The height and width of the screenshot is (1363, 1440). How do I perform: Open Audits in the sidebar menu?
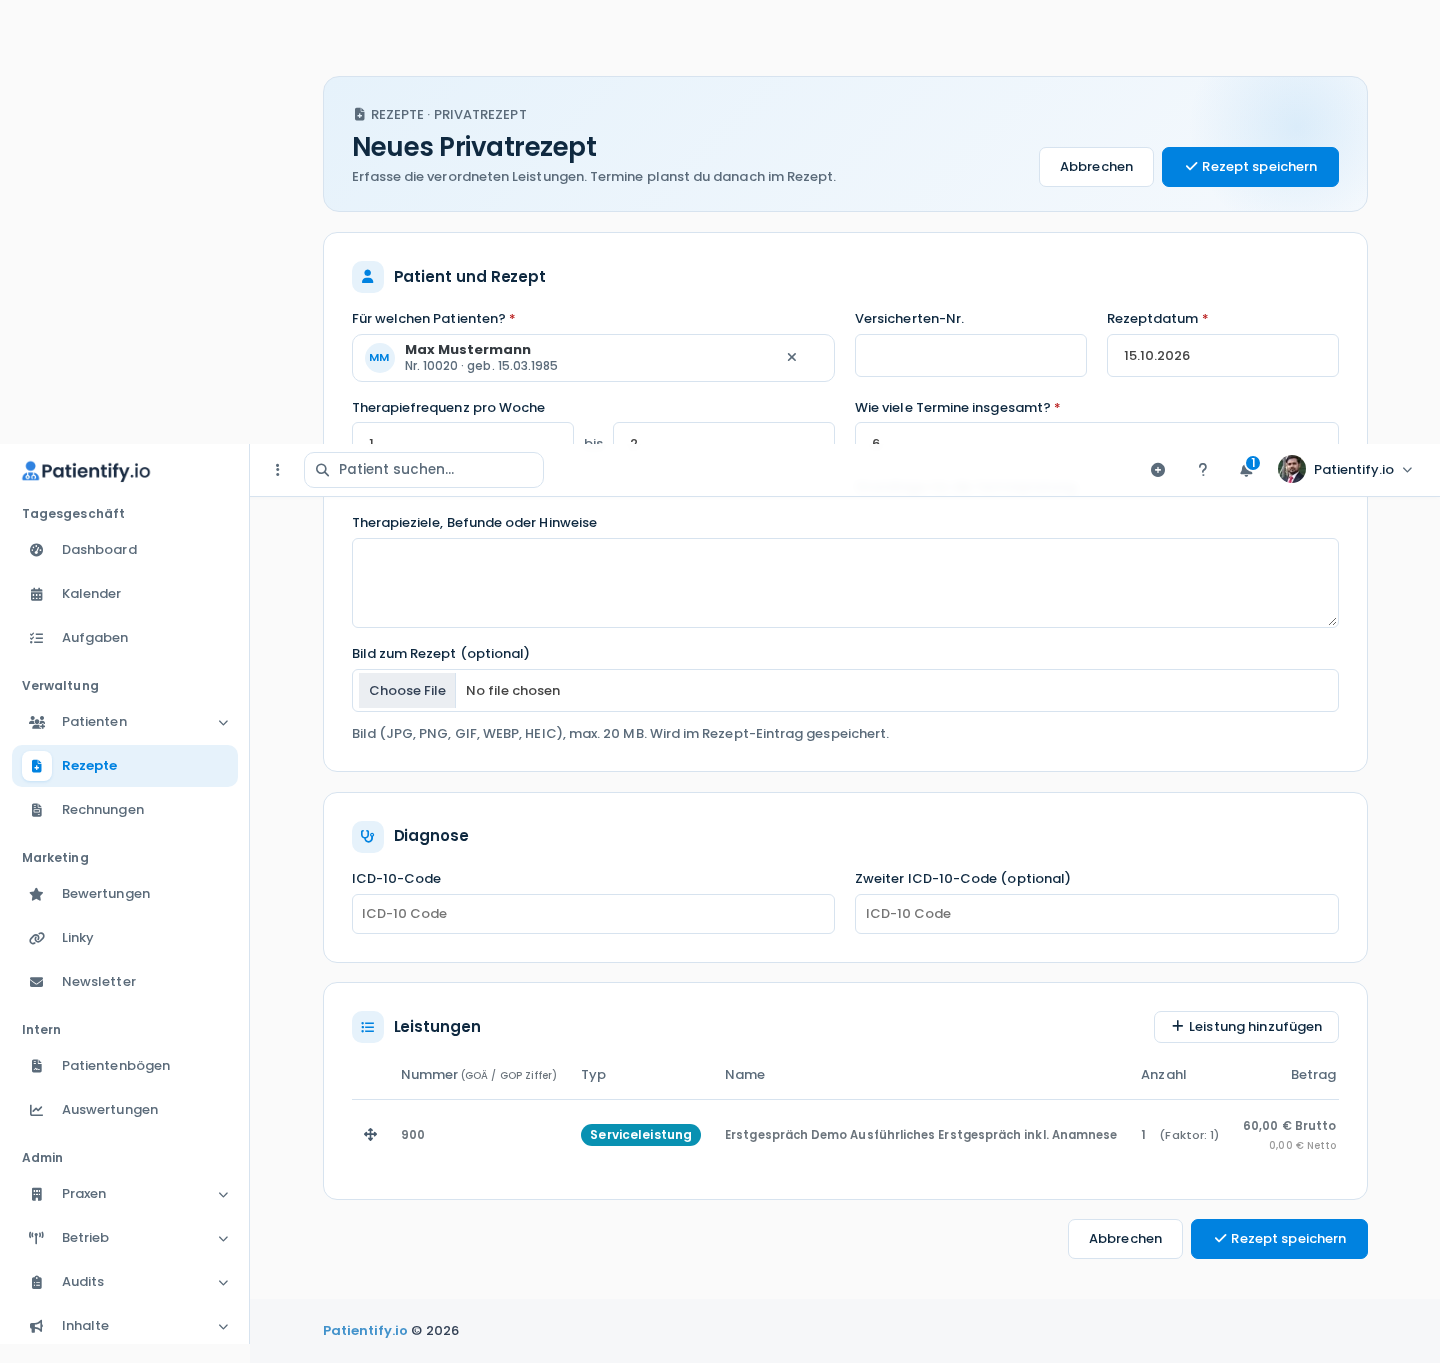pos(125,1282)
